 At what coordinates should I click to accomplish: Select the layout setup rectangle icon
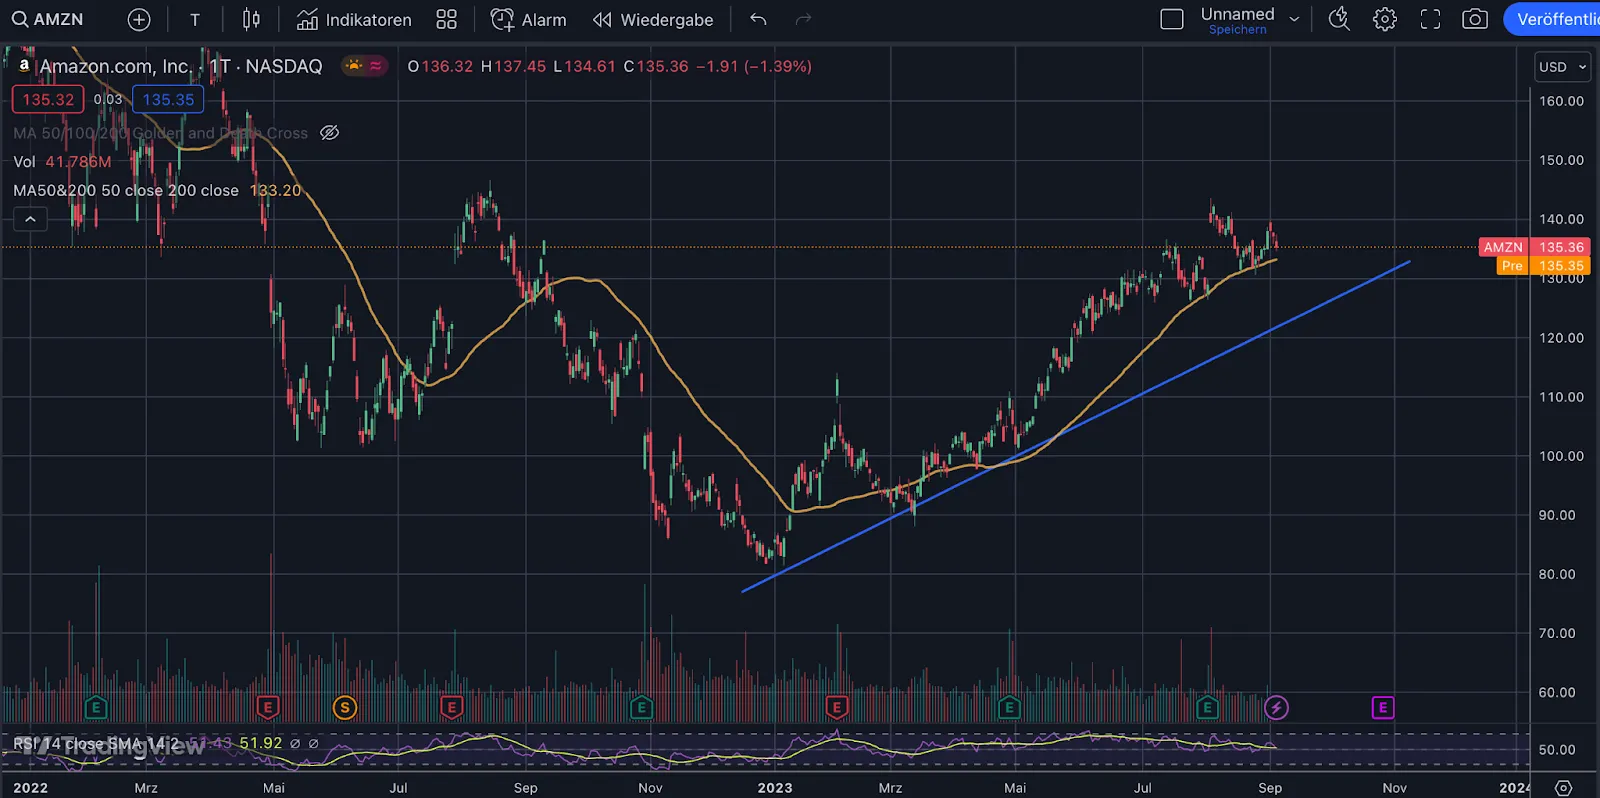point(1172,20)
